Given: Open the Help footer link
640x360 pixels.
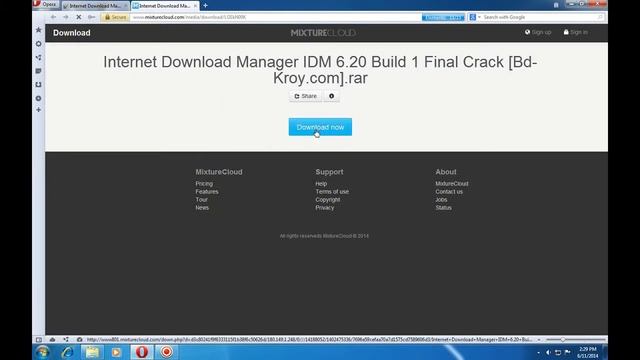Looking at the screenshot, I should click(x=321, y=184).
